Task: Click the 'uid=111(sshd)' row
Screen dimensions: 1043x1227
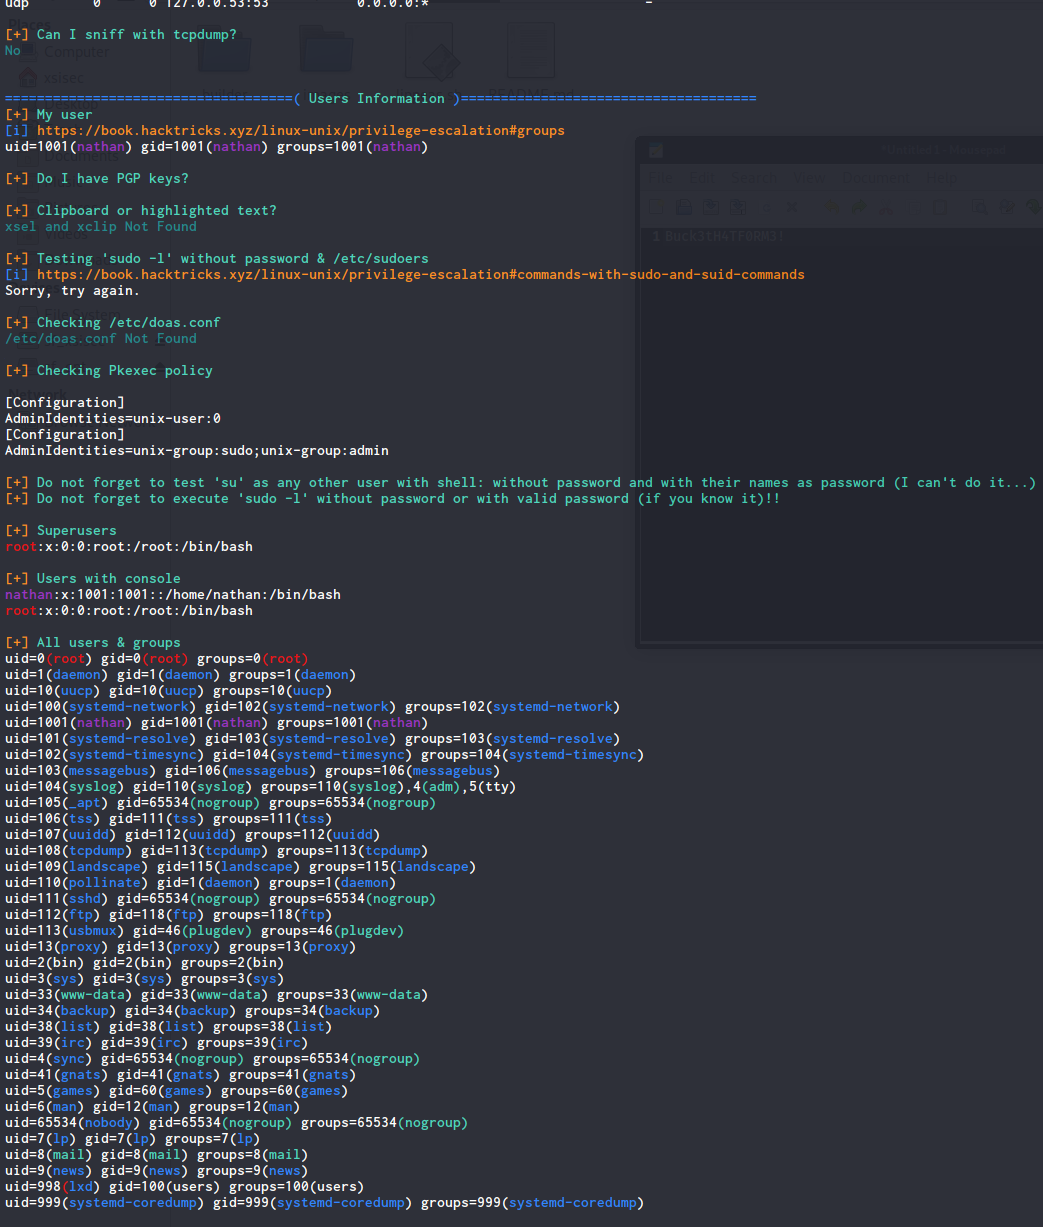Action: coord(221,899)
